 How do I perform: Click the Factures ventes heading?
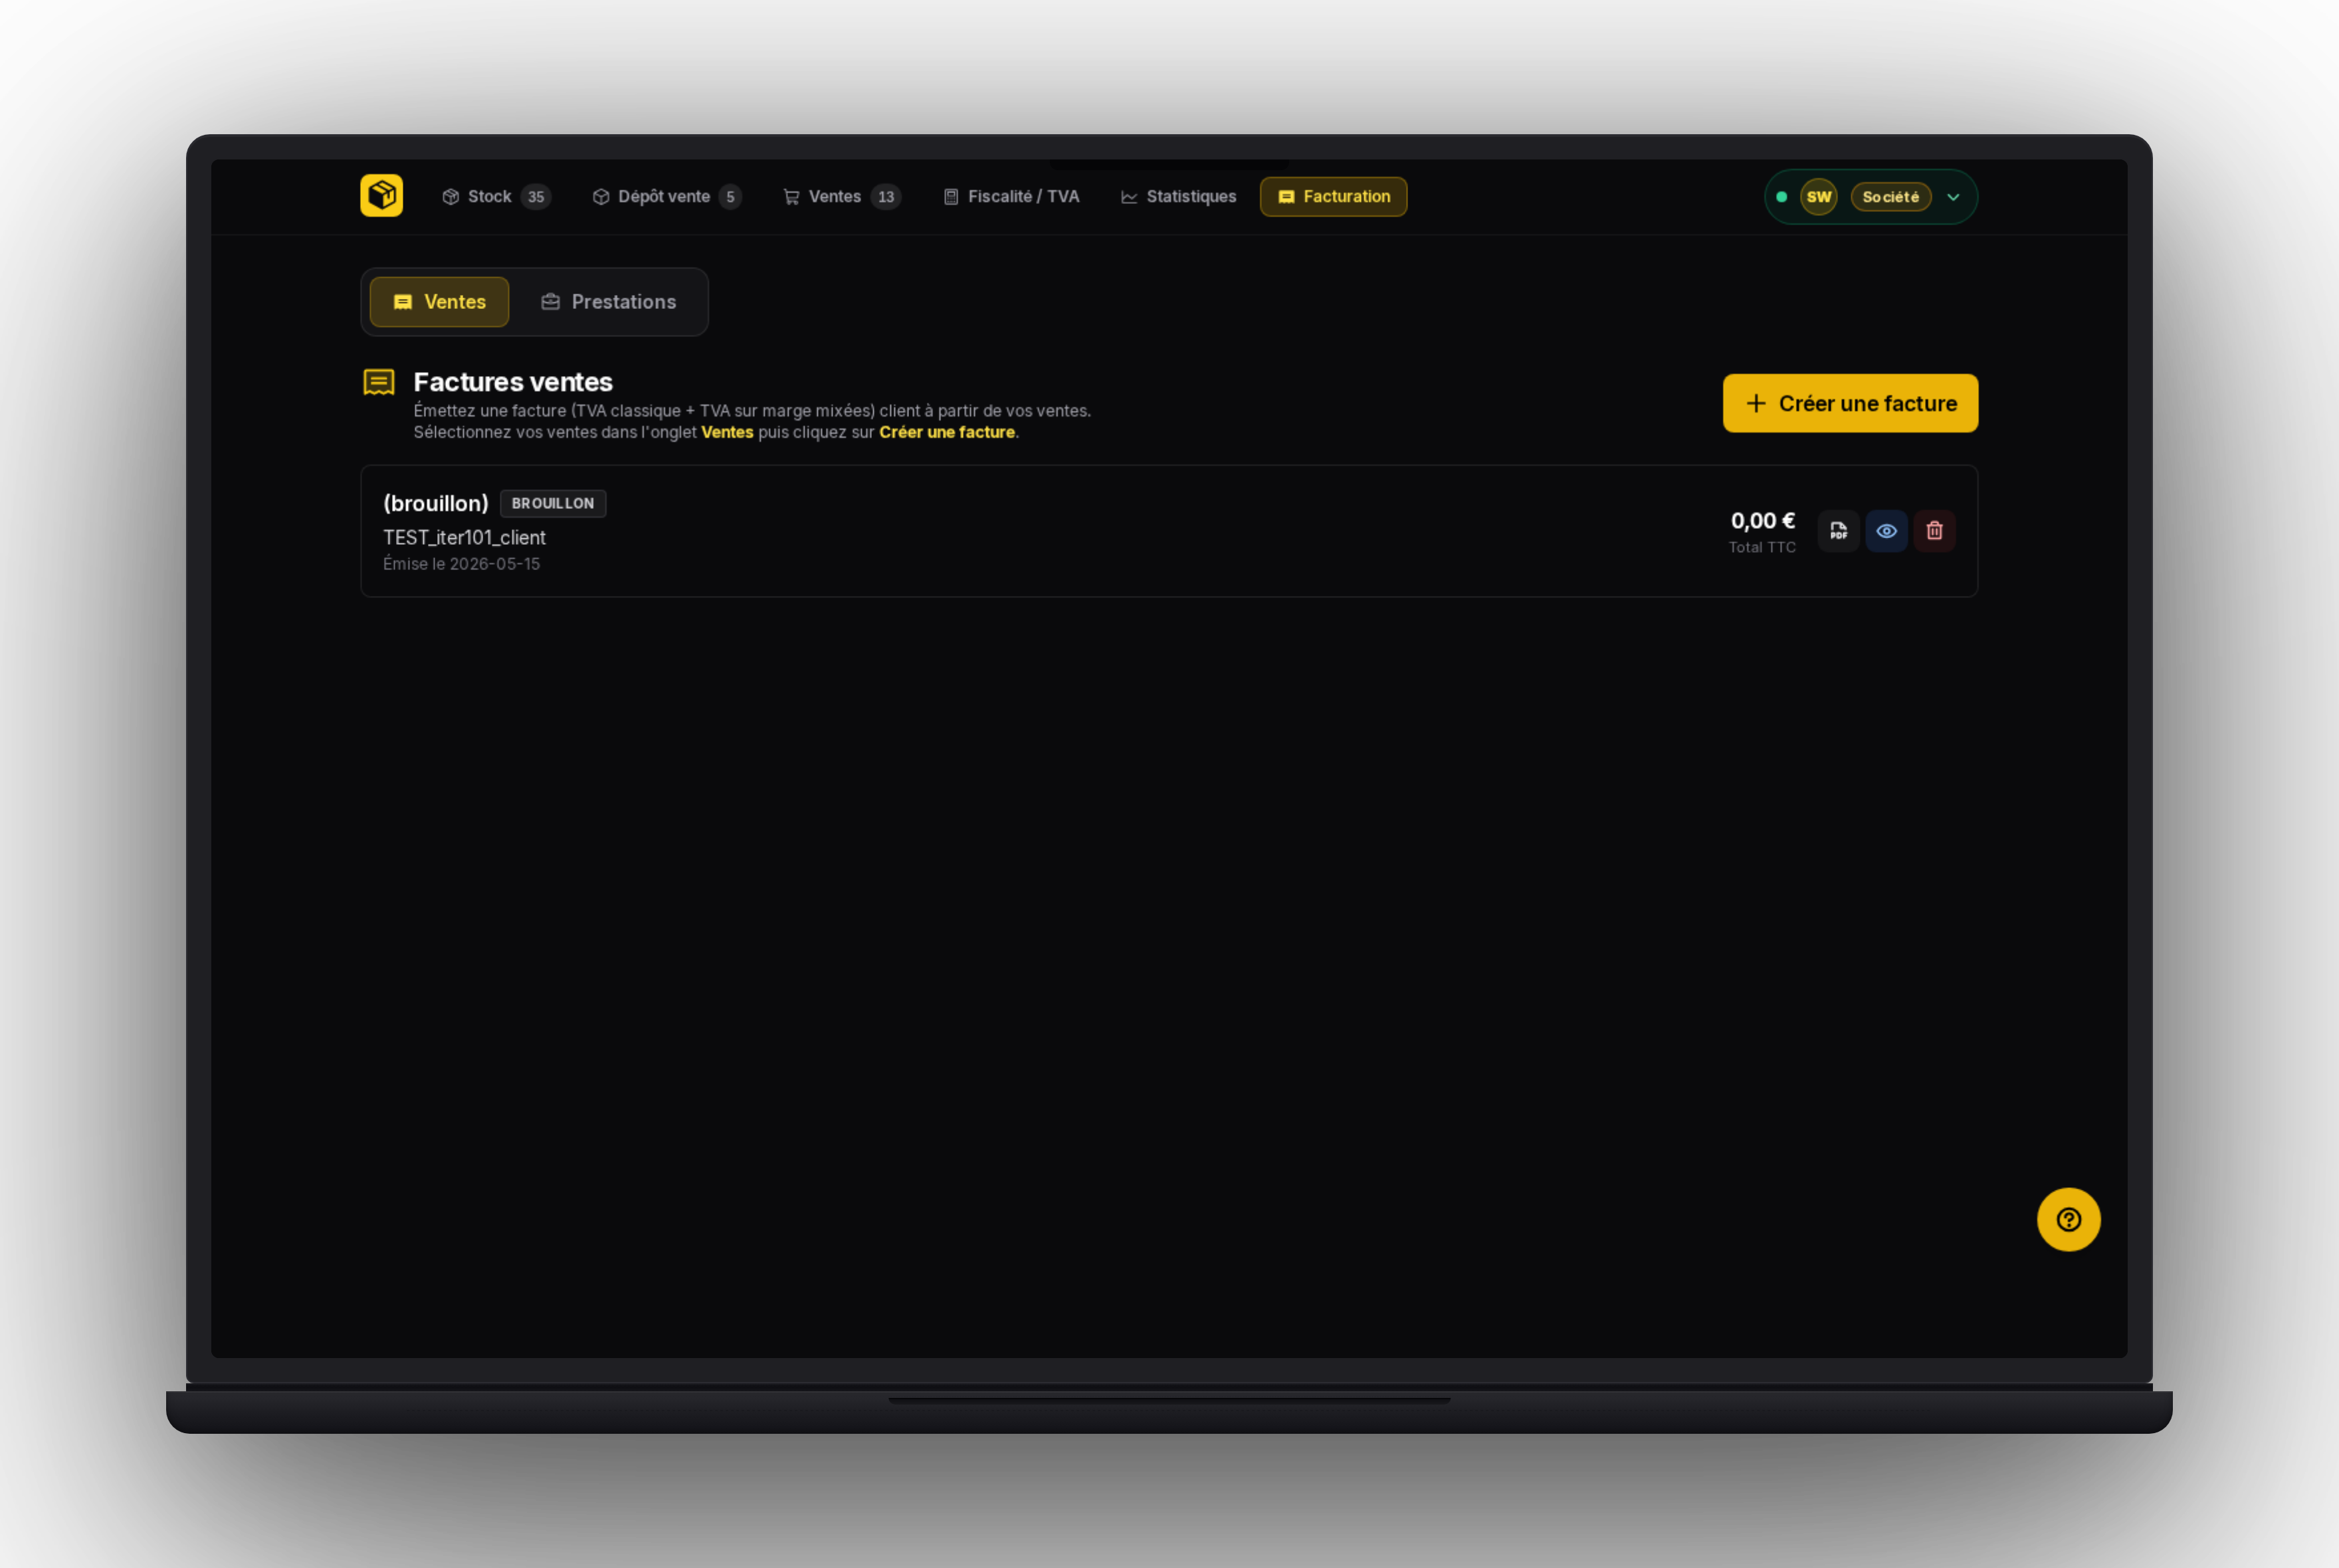click(513, 382)
